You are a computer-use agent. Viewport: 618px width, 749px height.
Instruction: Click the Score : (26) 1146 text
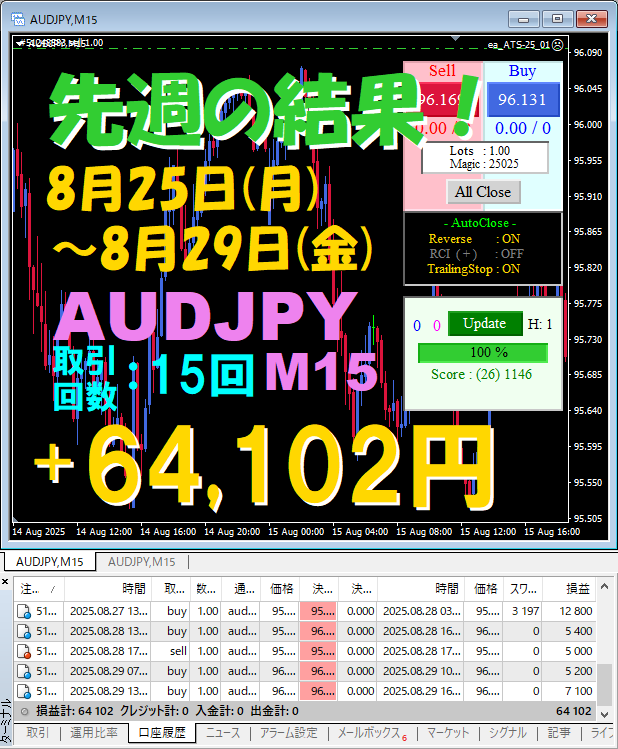click(481, 374)
